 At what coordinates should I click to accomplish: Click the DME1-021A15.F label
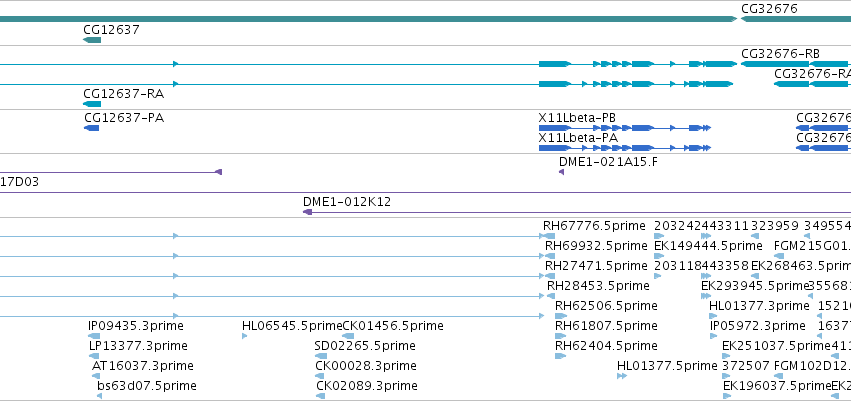pos(608,162)
